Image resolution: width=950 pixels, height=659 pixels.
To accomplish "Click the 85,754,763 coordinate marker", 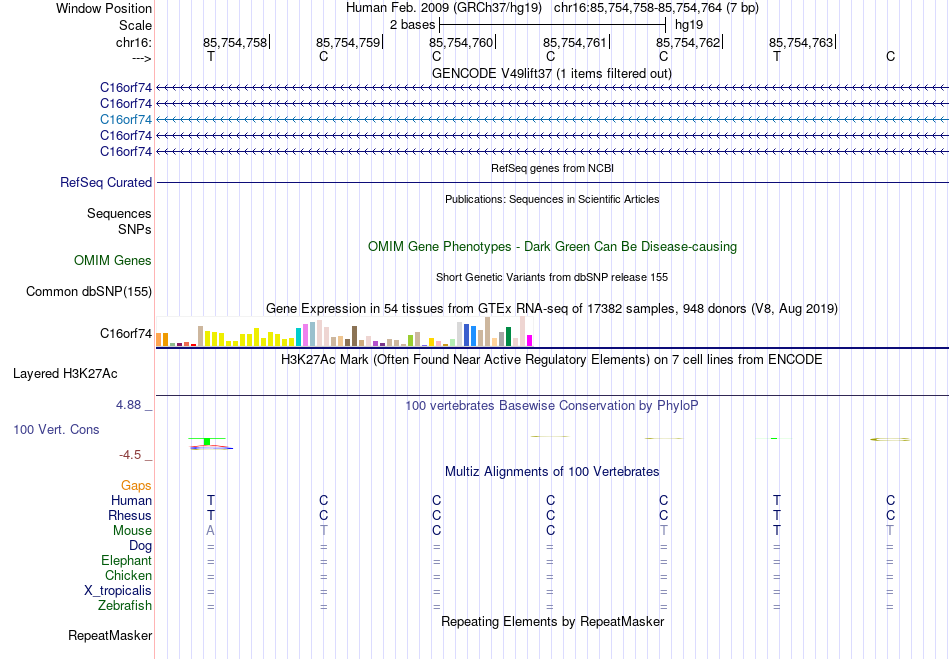I will (x=801, y=42).
